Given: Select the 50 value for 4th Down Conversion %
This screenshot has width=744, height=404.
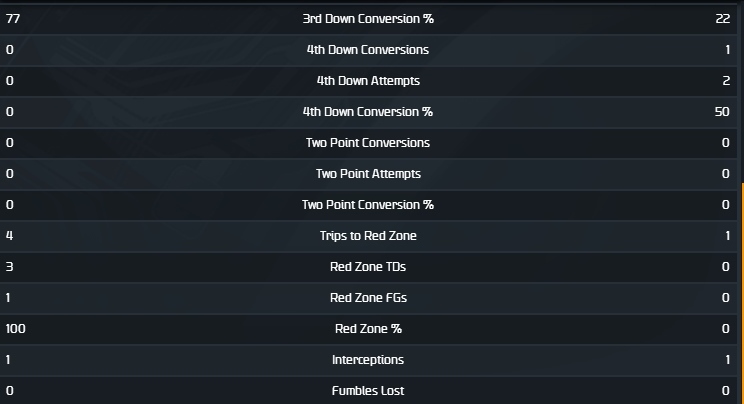Looking at the screenshot, I should [x=722, y=112].
